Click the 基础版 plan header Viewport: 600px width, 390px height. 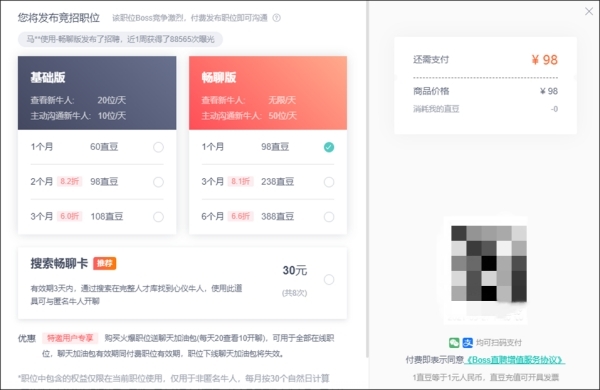pos(97,93)
